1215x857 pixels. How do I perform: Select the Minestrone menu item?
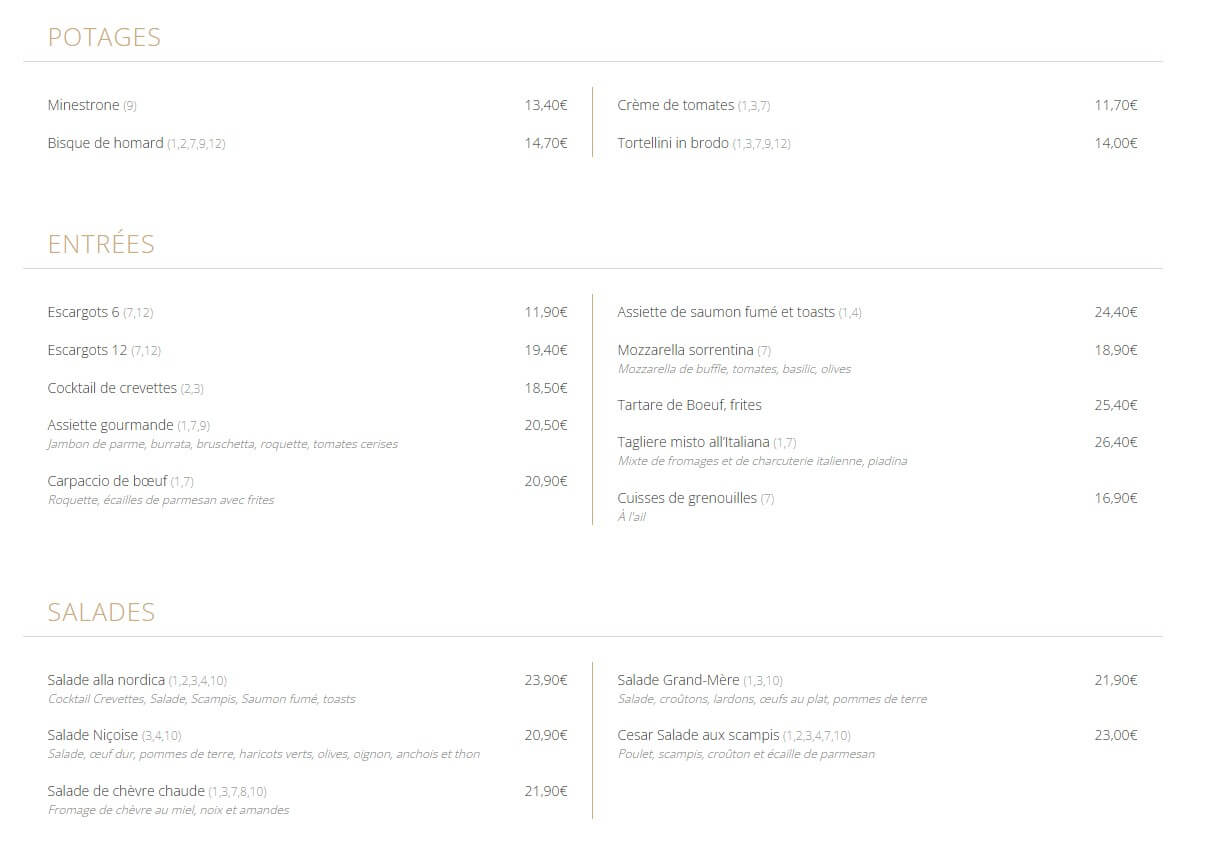coord(83,105)
